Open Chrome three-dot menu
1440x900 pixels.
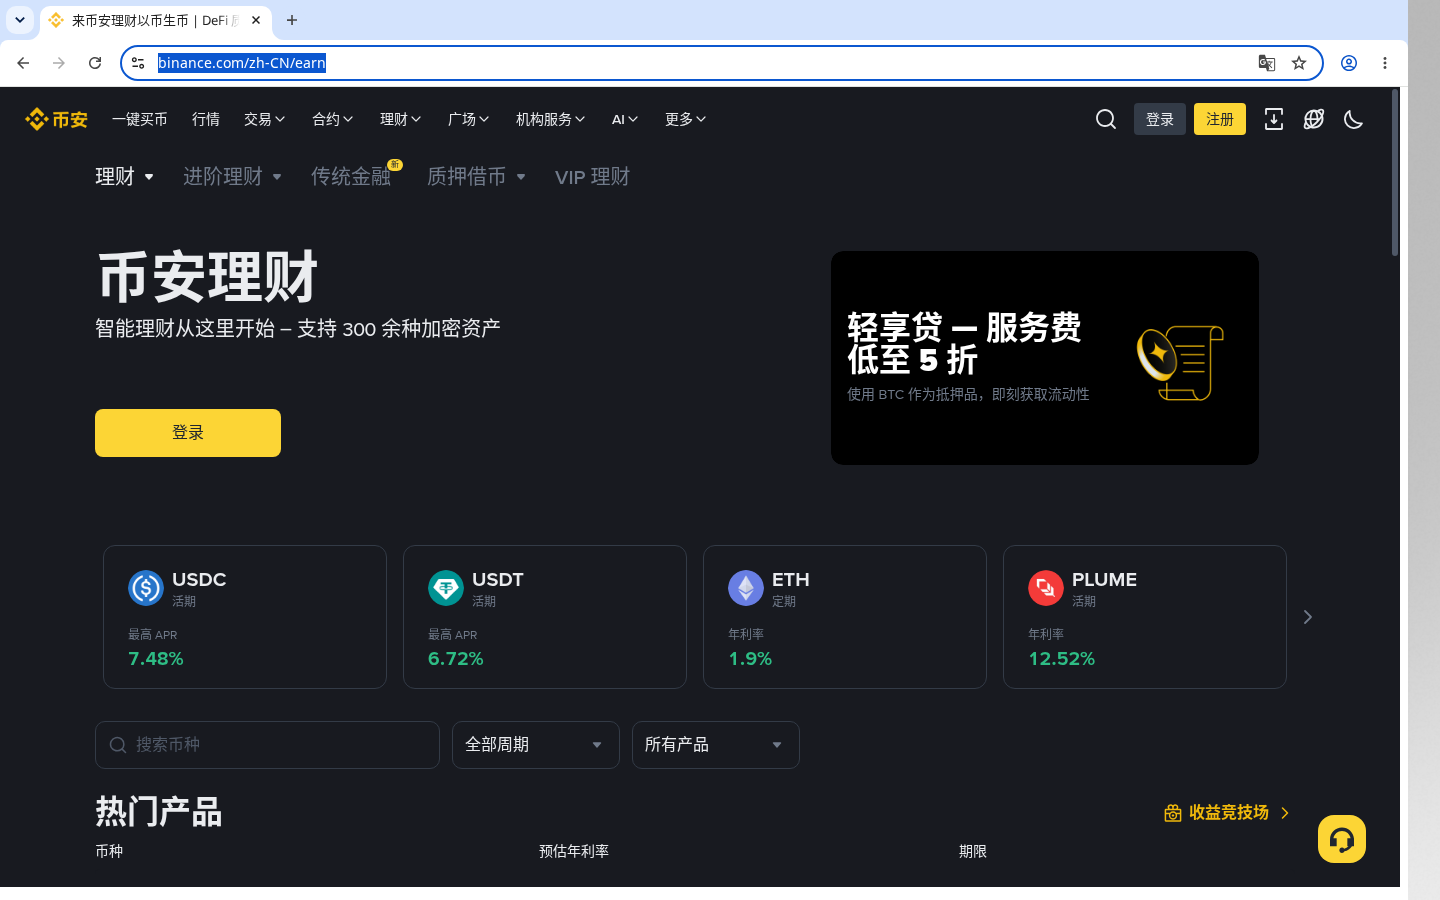(x=1385, y=63)
